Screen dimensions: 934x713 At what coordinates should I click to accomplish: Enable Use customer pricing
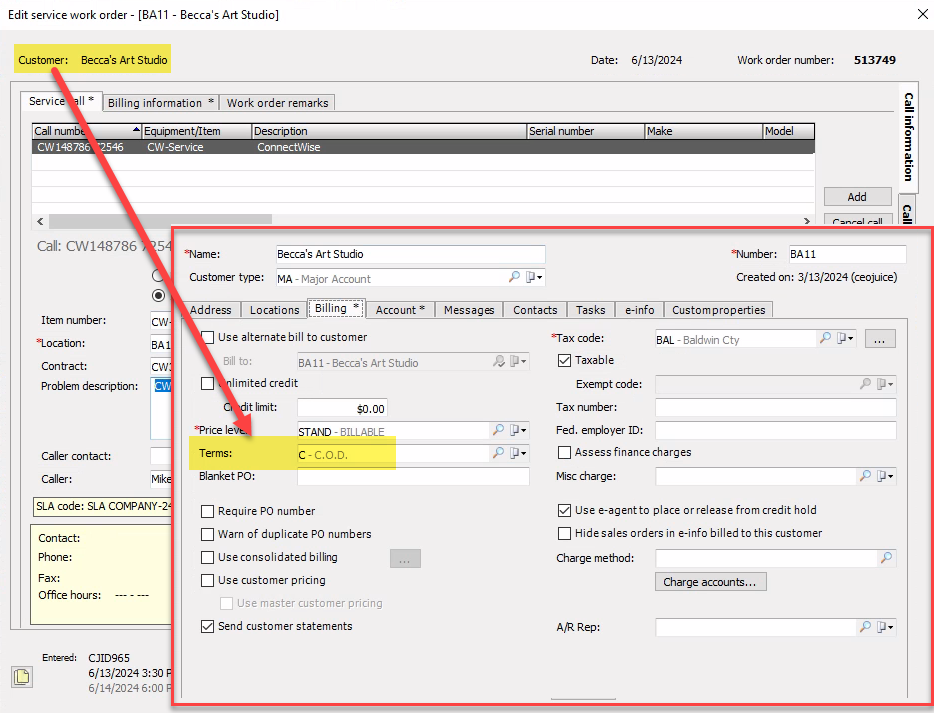207,580
